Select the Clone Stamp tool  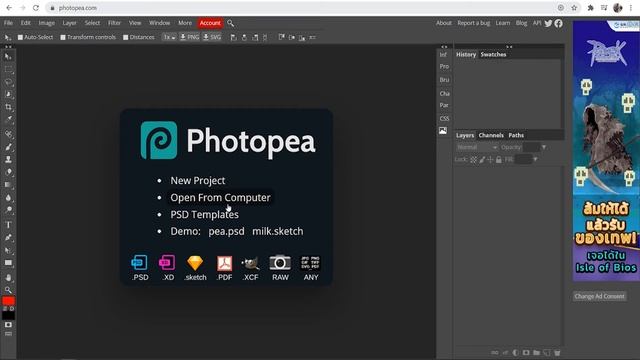[8, 159]
